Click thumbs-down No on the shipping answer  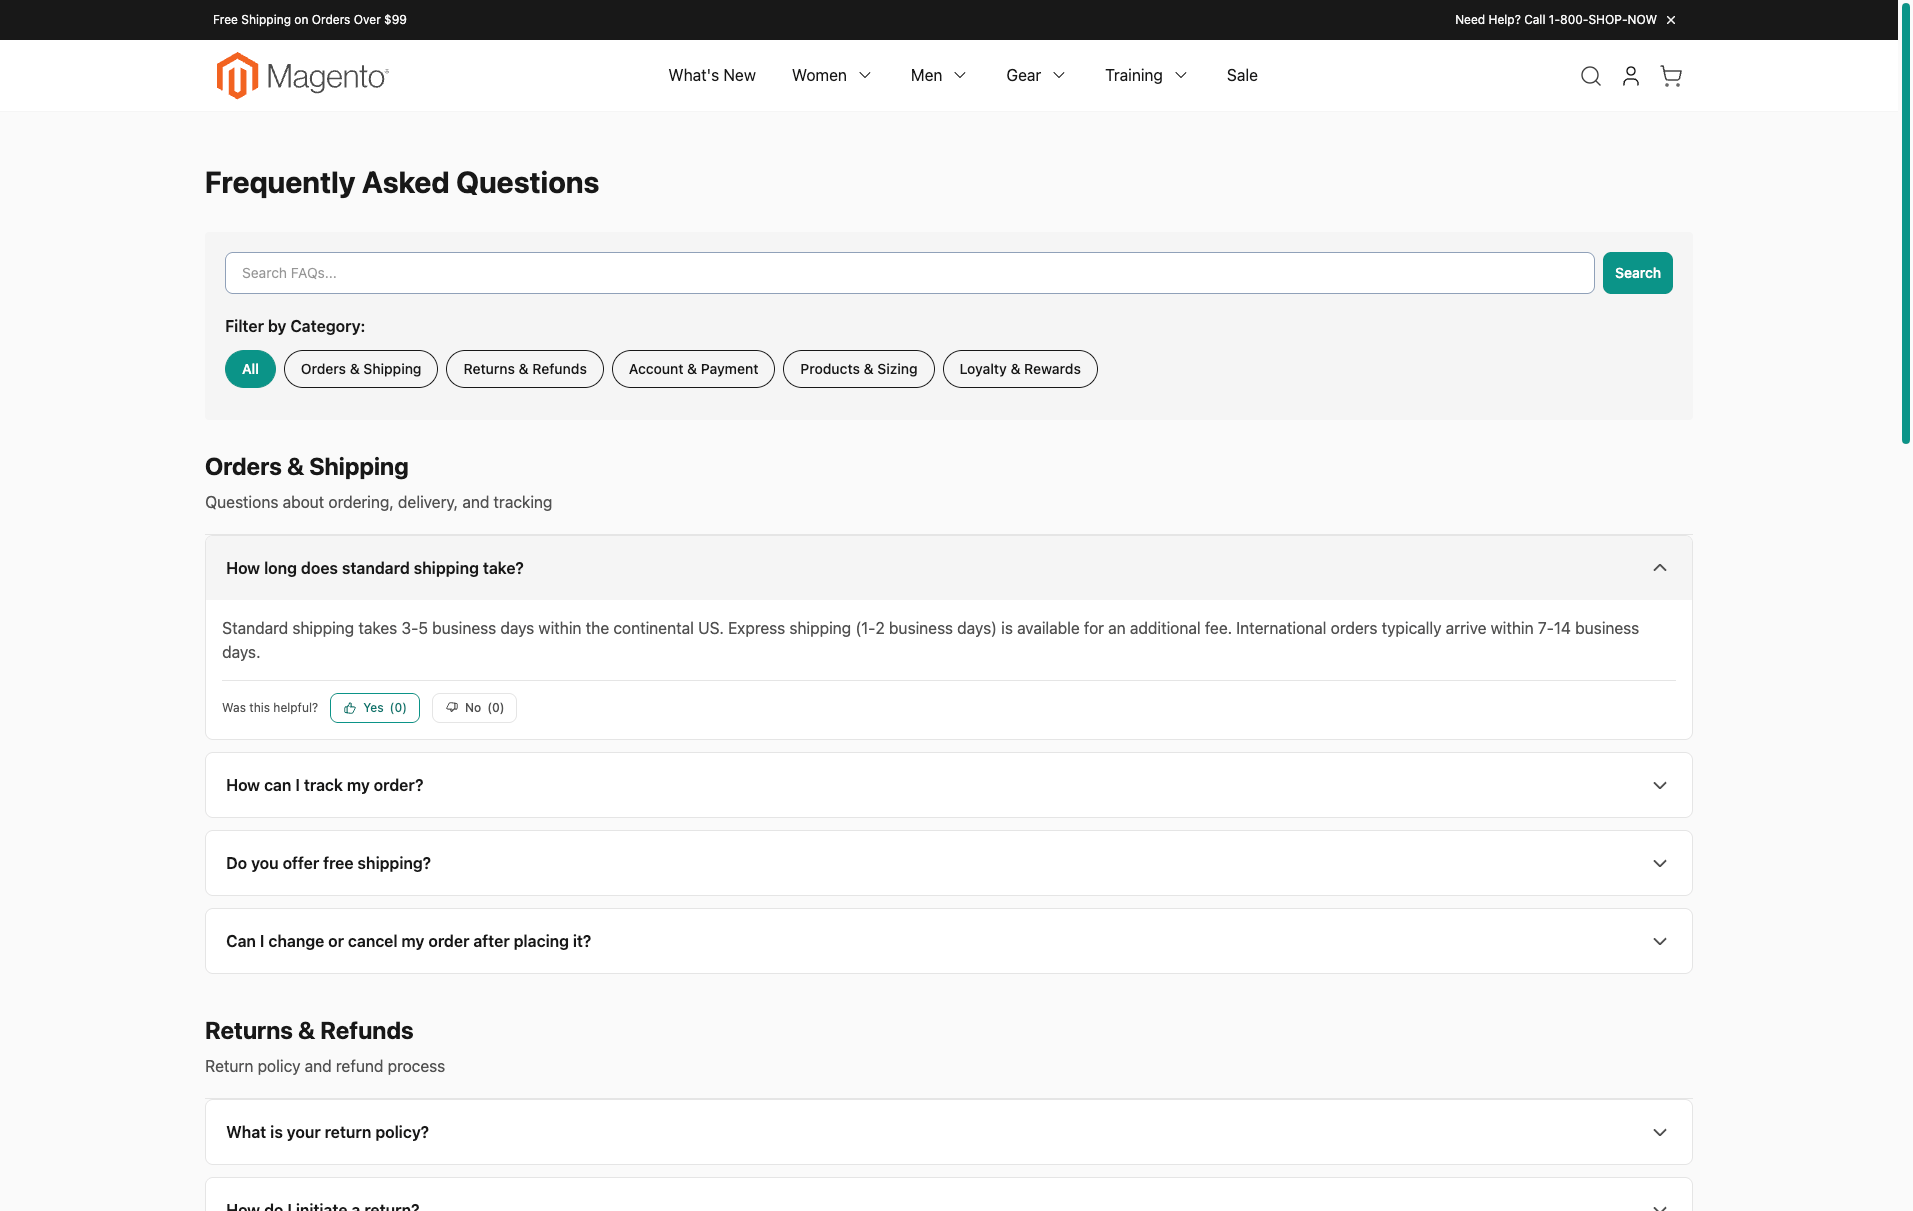[473, 707]
